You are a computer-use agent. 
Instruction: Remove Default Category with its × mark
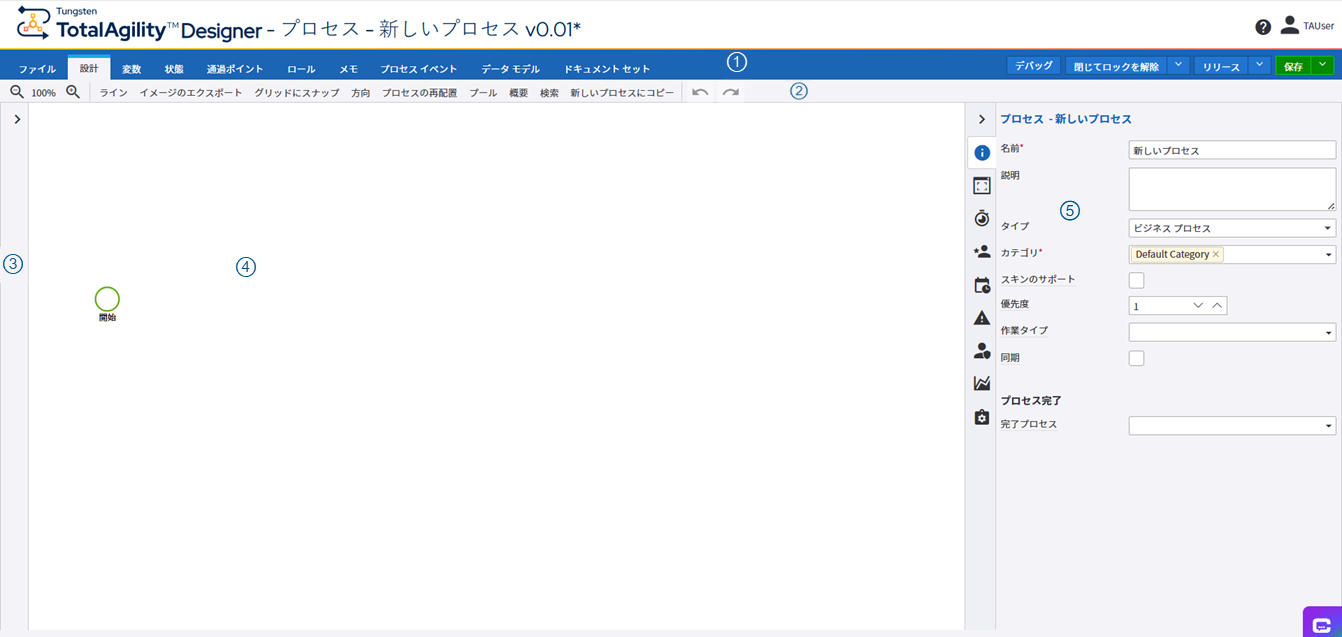(x=1215, y=254)
